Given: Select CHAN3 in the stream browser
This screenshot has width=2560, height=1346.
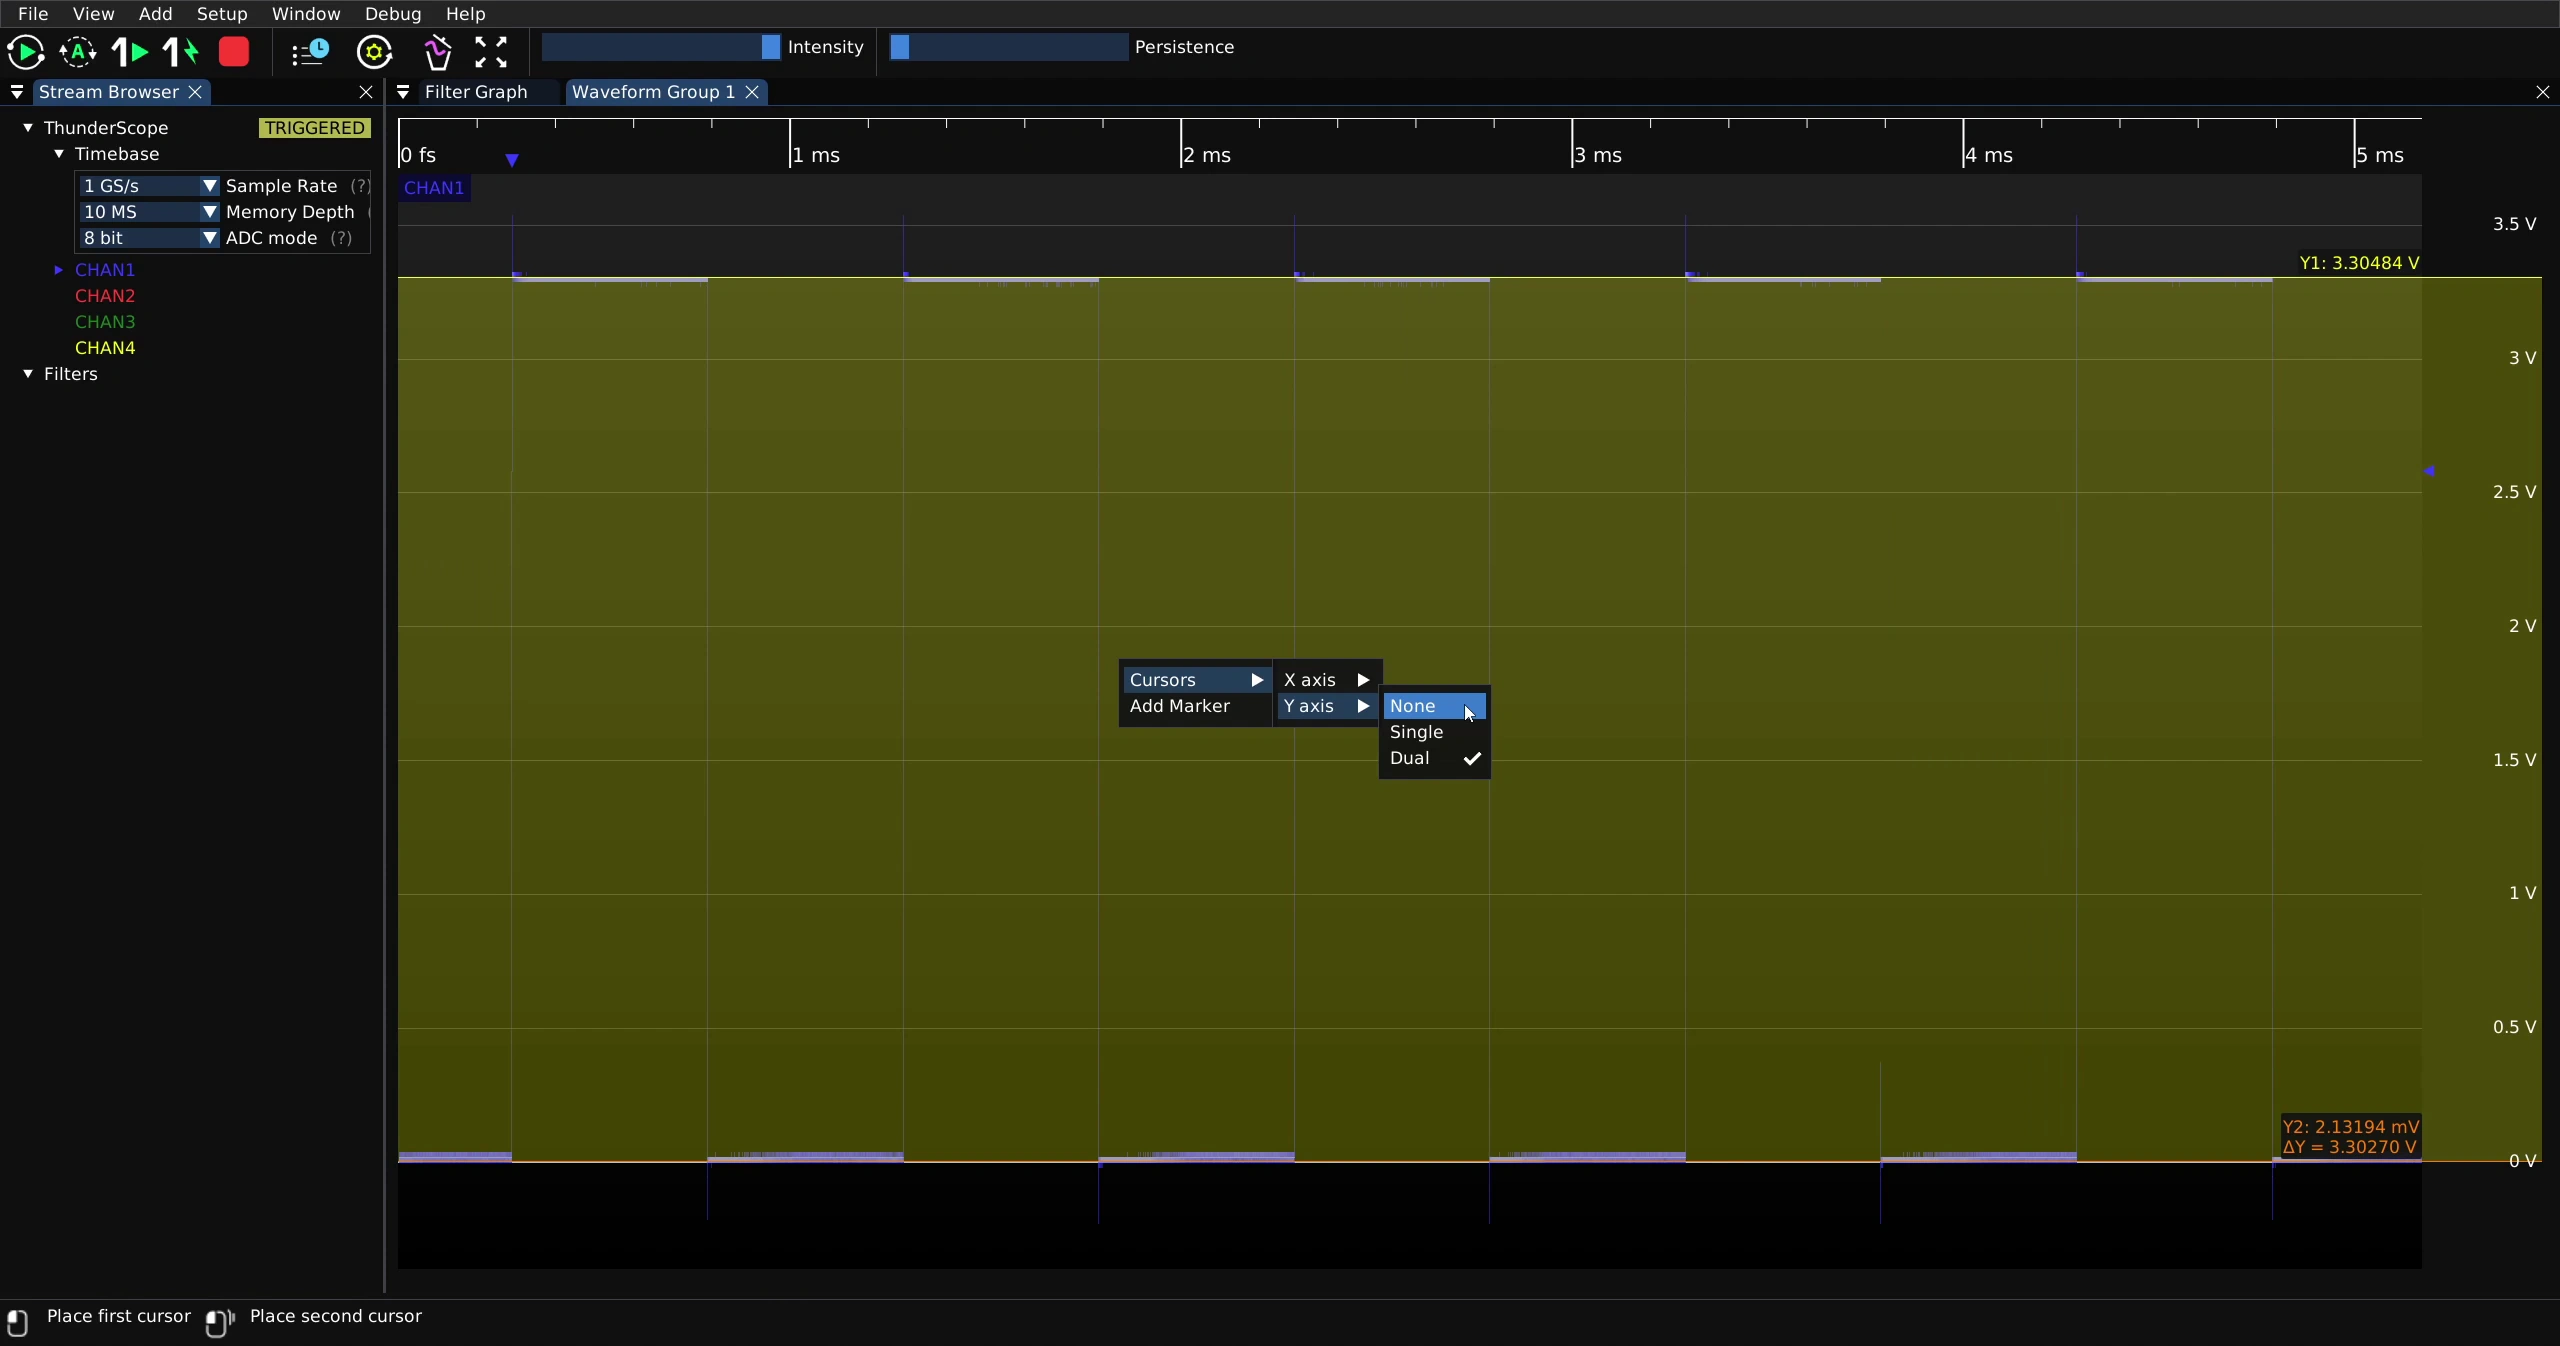Looking at the screenshot, I should 105,322.
